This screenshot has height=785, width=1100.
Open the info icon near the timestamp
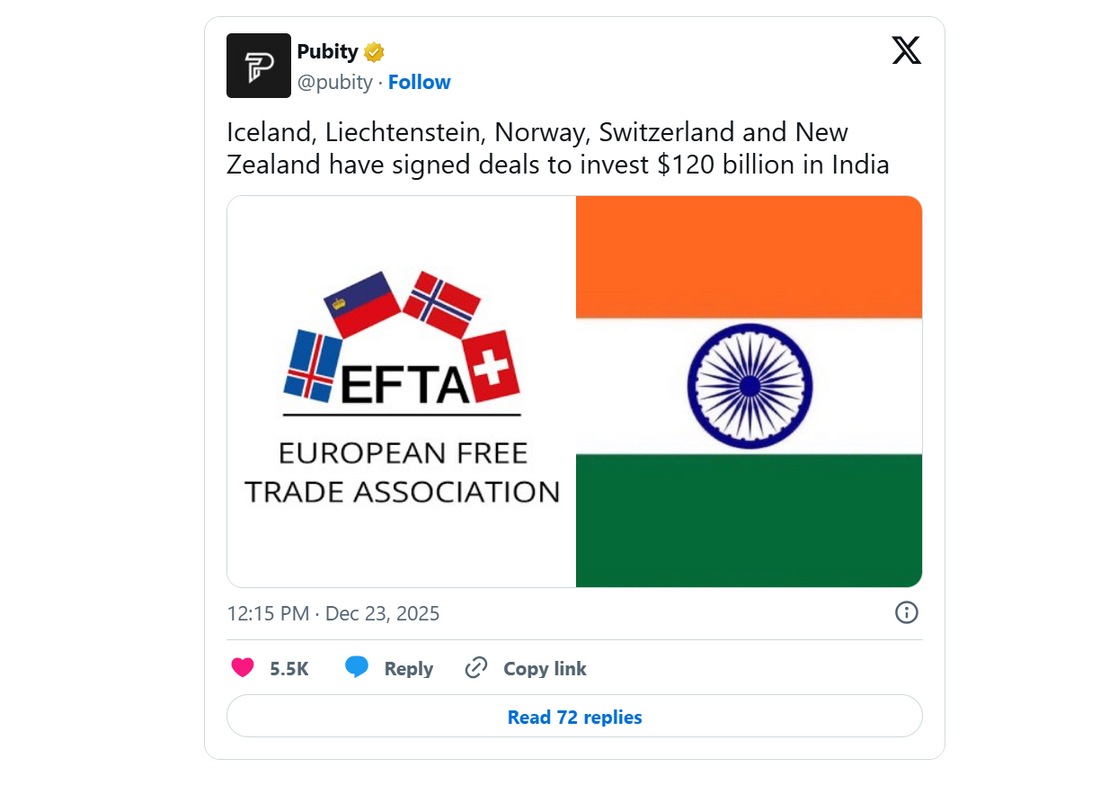[x=906, y=613]
